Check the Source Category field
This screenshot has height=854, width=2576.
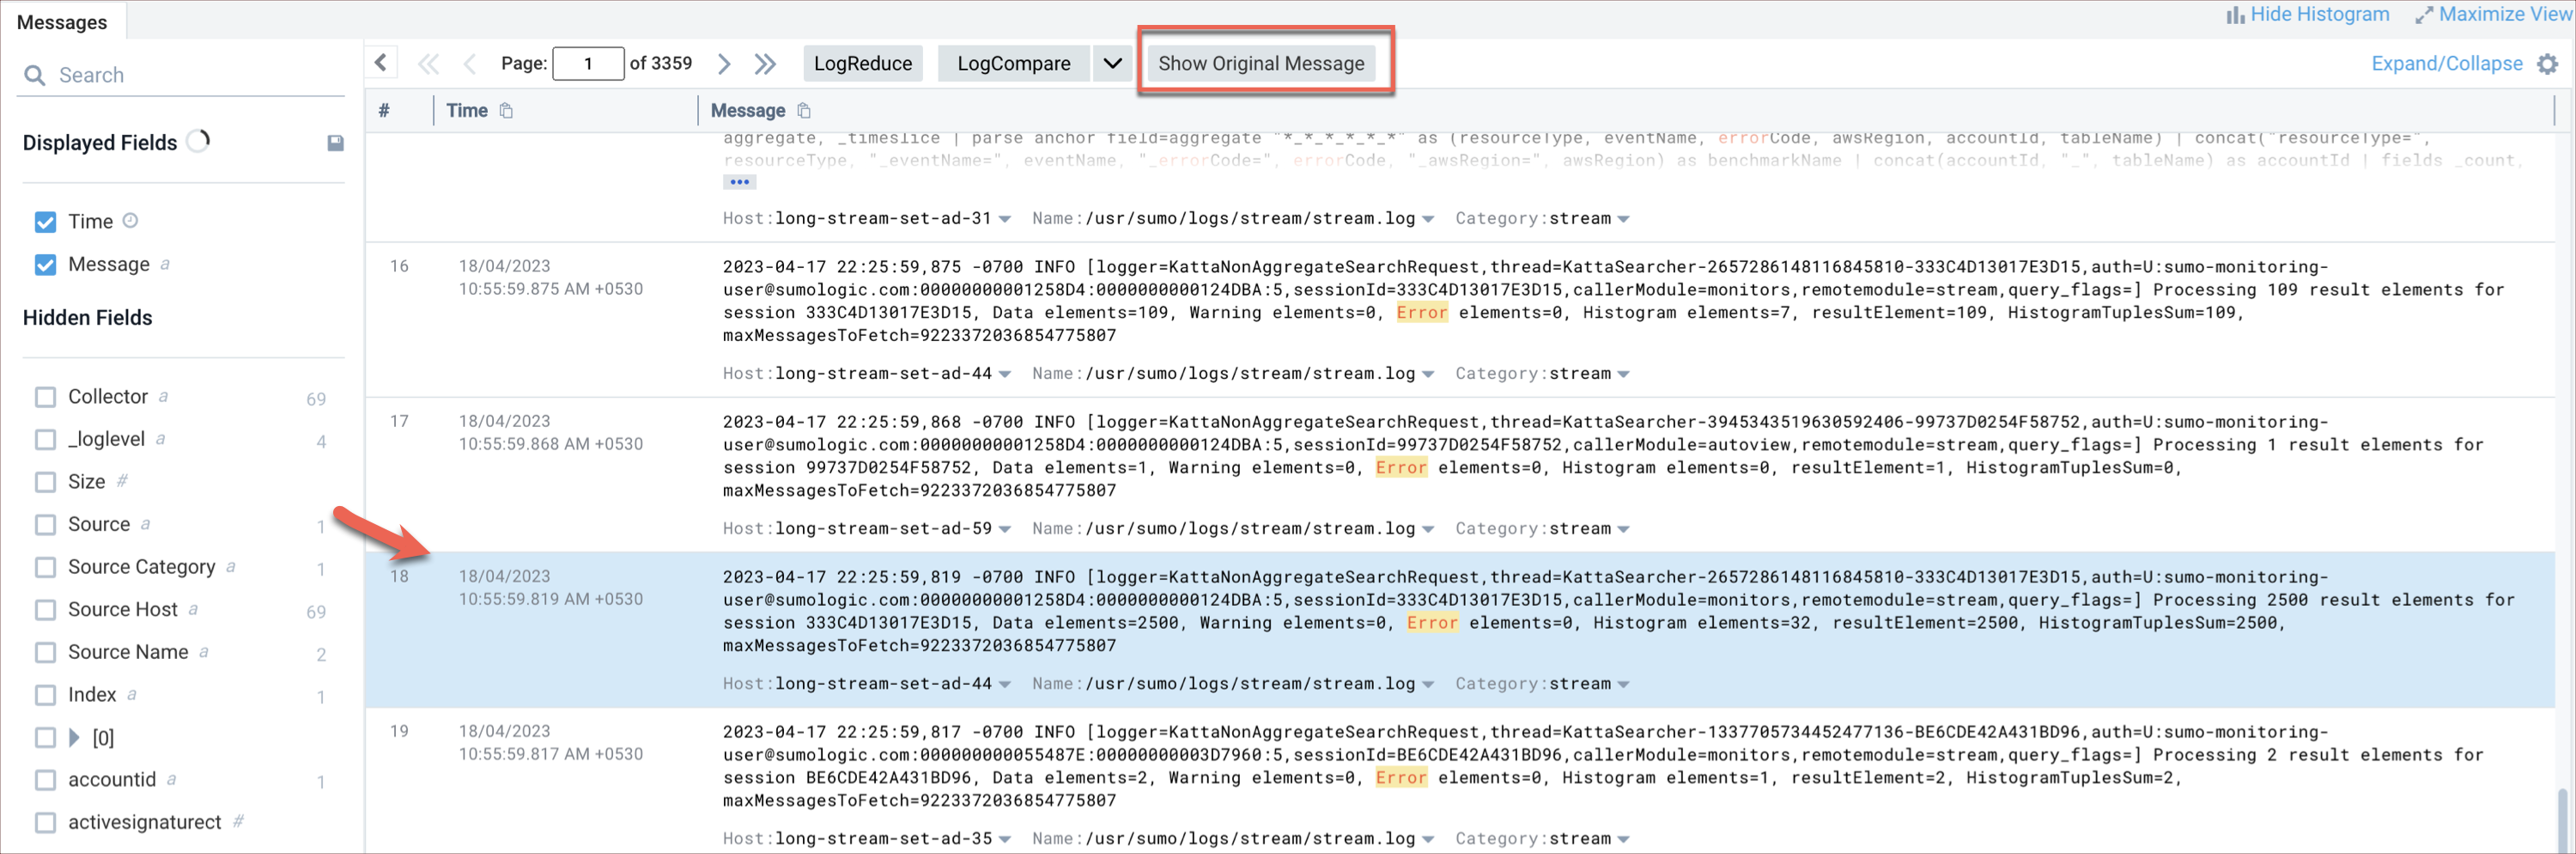(x=45, y=567)
